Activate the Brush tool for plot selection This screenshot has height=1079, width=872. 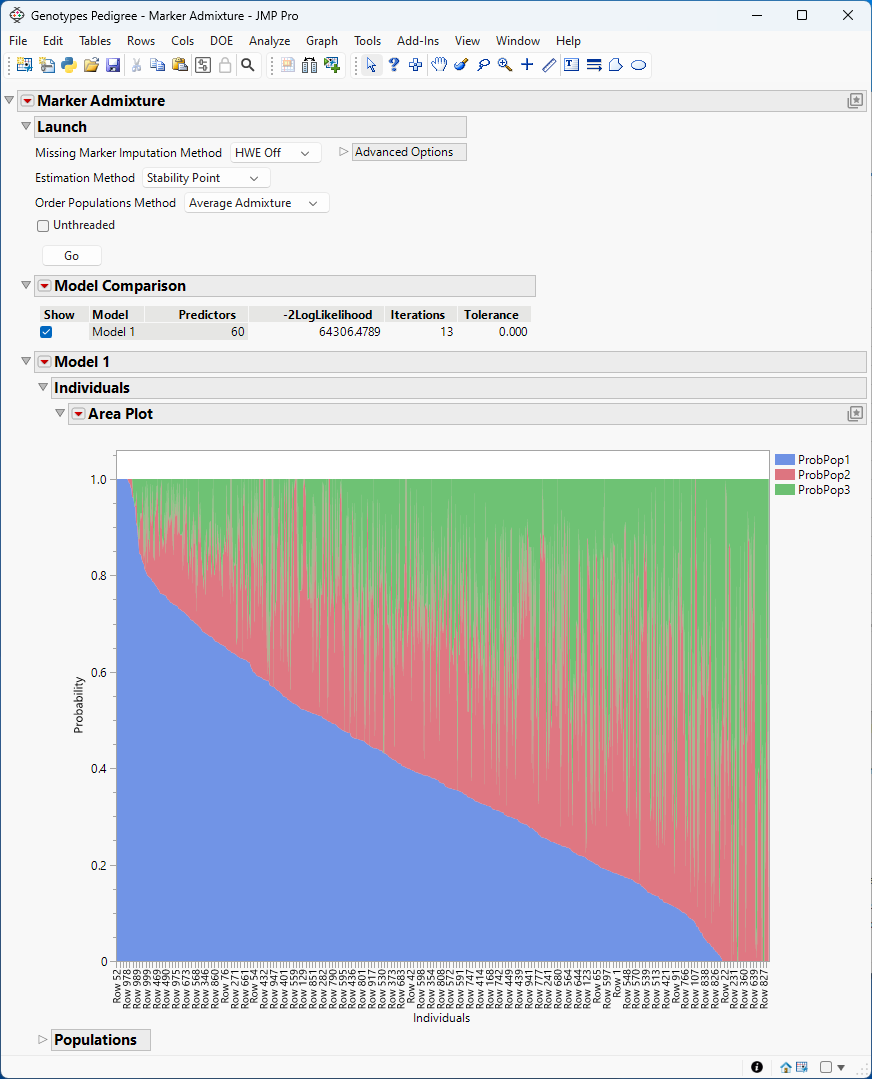(x=460, y=64)
